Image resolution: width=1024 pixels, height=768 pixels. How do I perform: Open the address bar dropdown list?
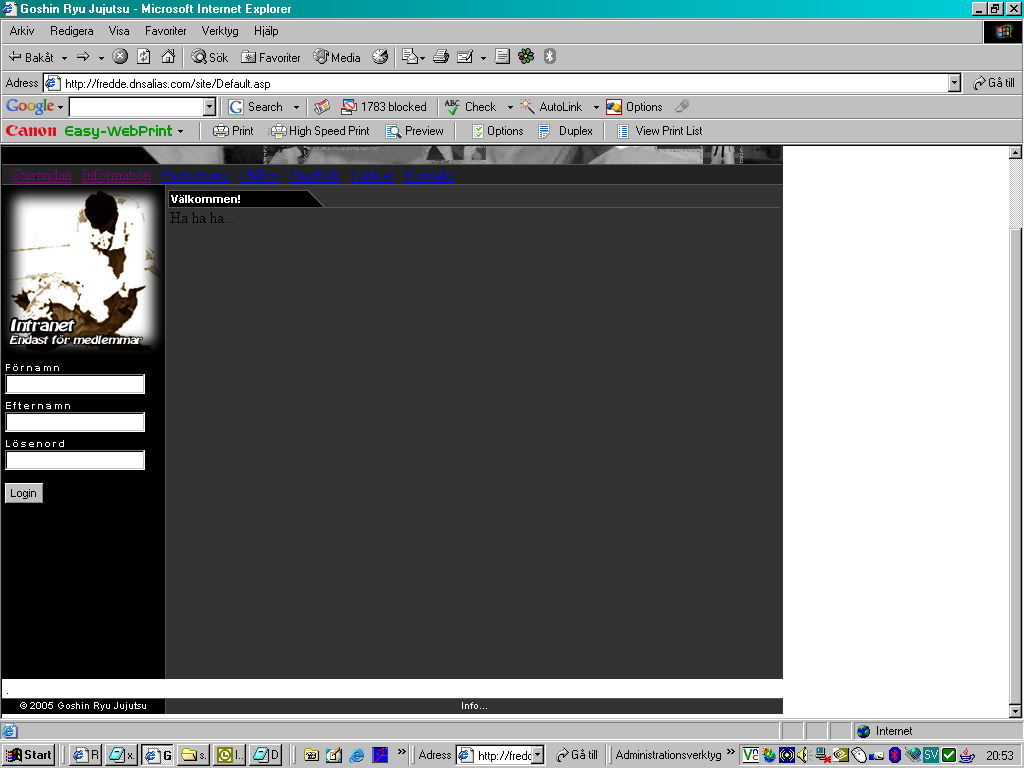pyautogui.click(x=954, y=83)
